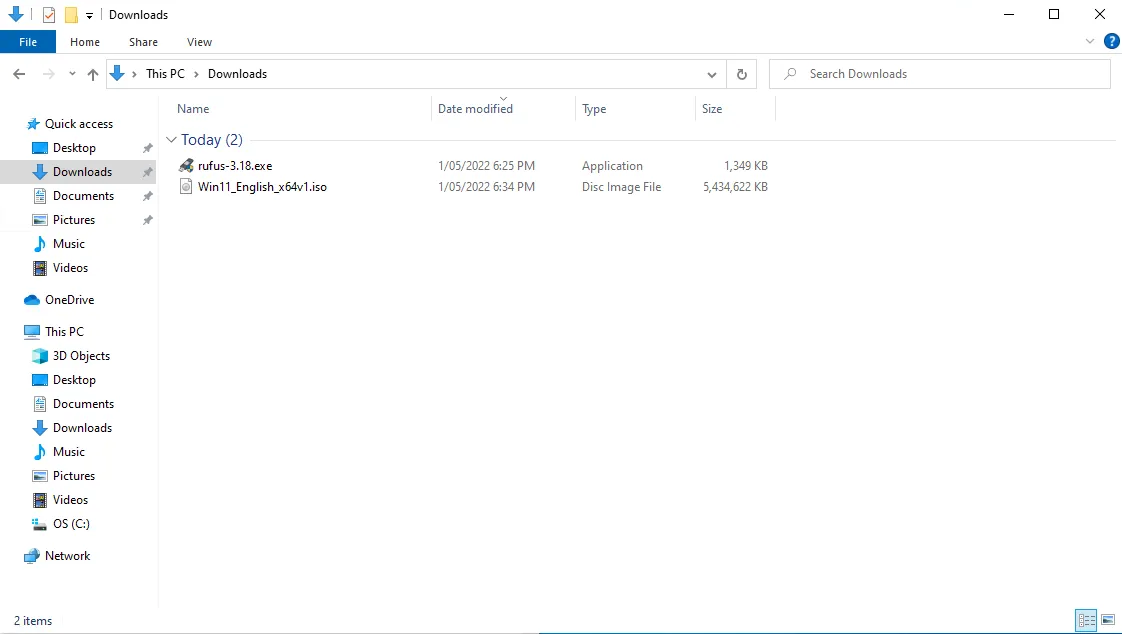Open the address bar history dropdown

(712, 74)
